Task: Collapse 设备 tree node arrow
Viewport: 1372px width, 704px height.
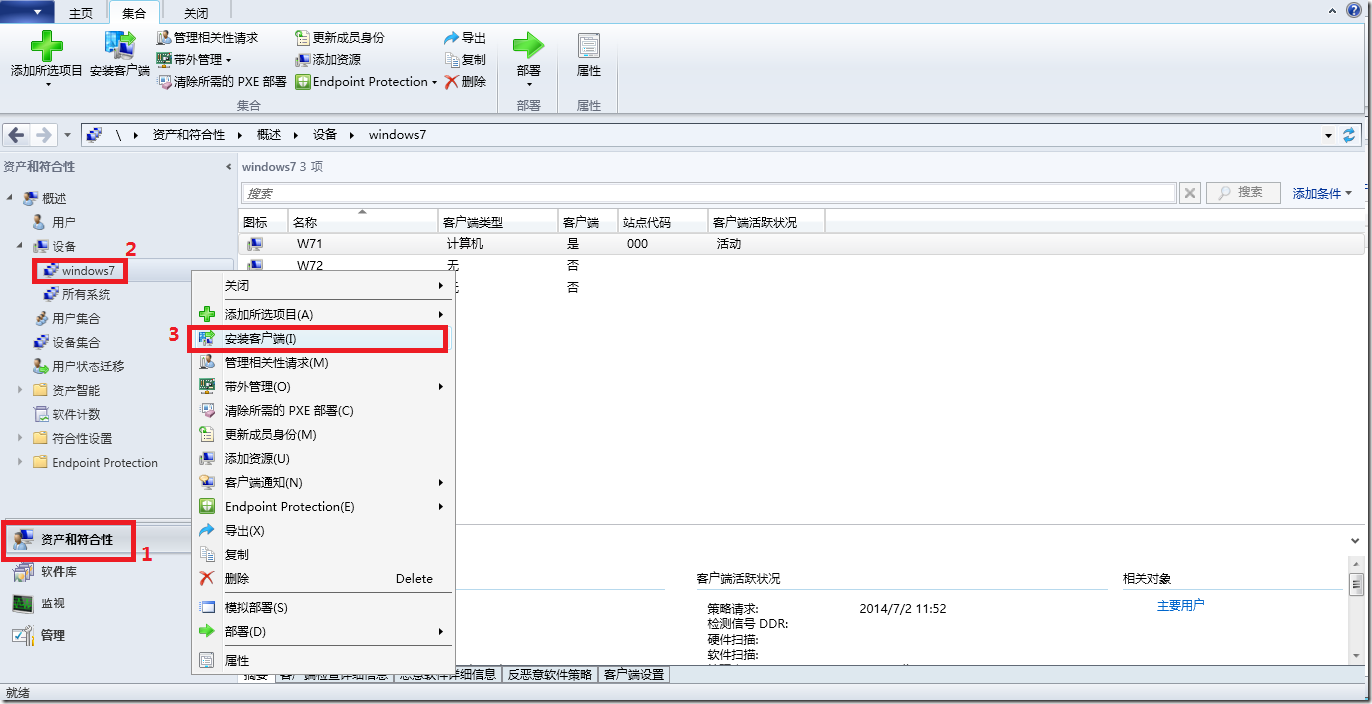Action: coord(20,246)
